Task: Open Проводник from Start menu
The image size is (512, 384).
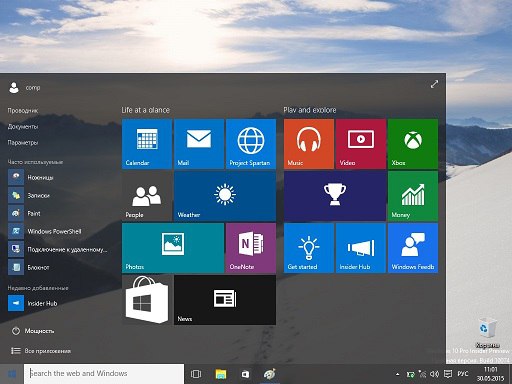Action: 23,110
